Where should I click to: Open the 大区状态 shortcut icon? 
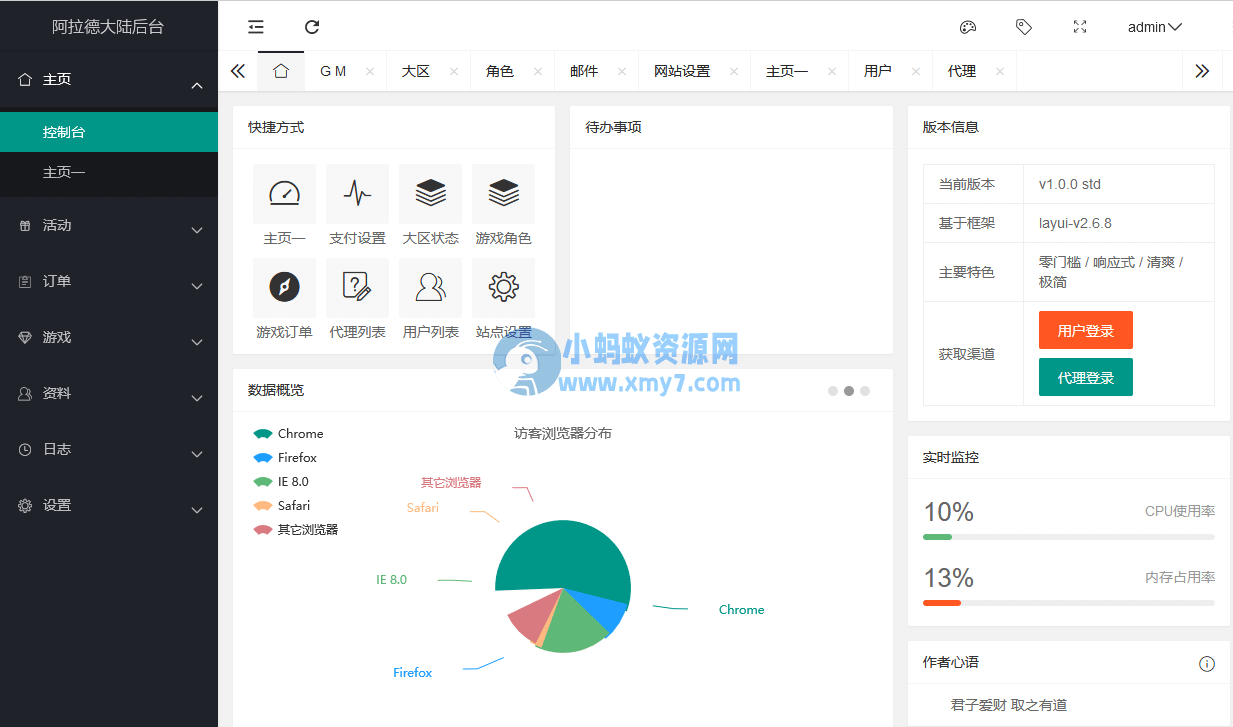pyautogui.click(x=430, y=194)
